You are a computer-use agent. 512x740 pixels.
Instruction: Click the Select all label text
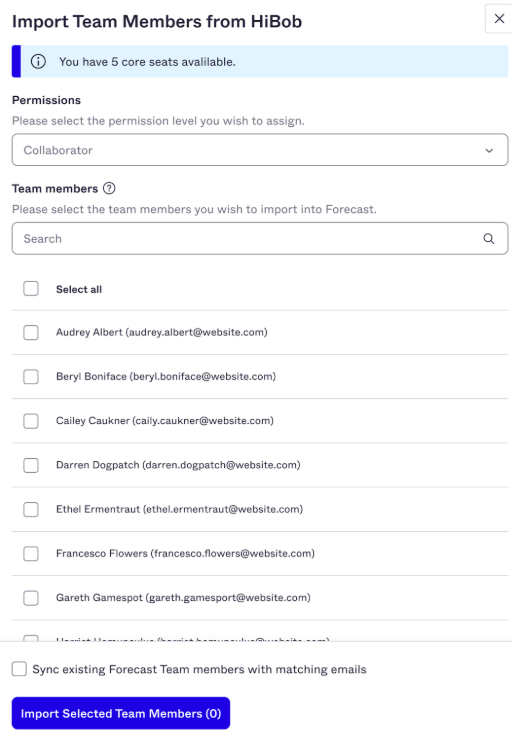(79, 289)
